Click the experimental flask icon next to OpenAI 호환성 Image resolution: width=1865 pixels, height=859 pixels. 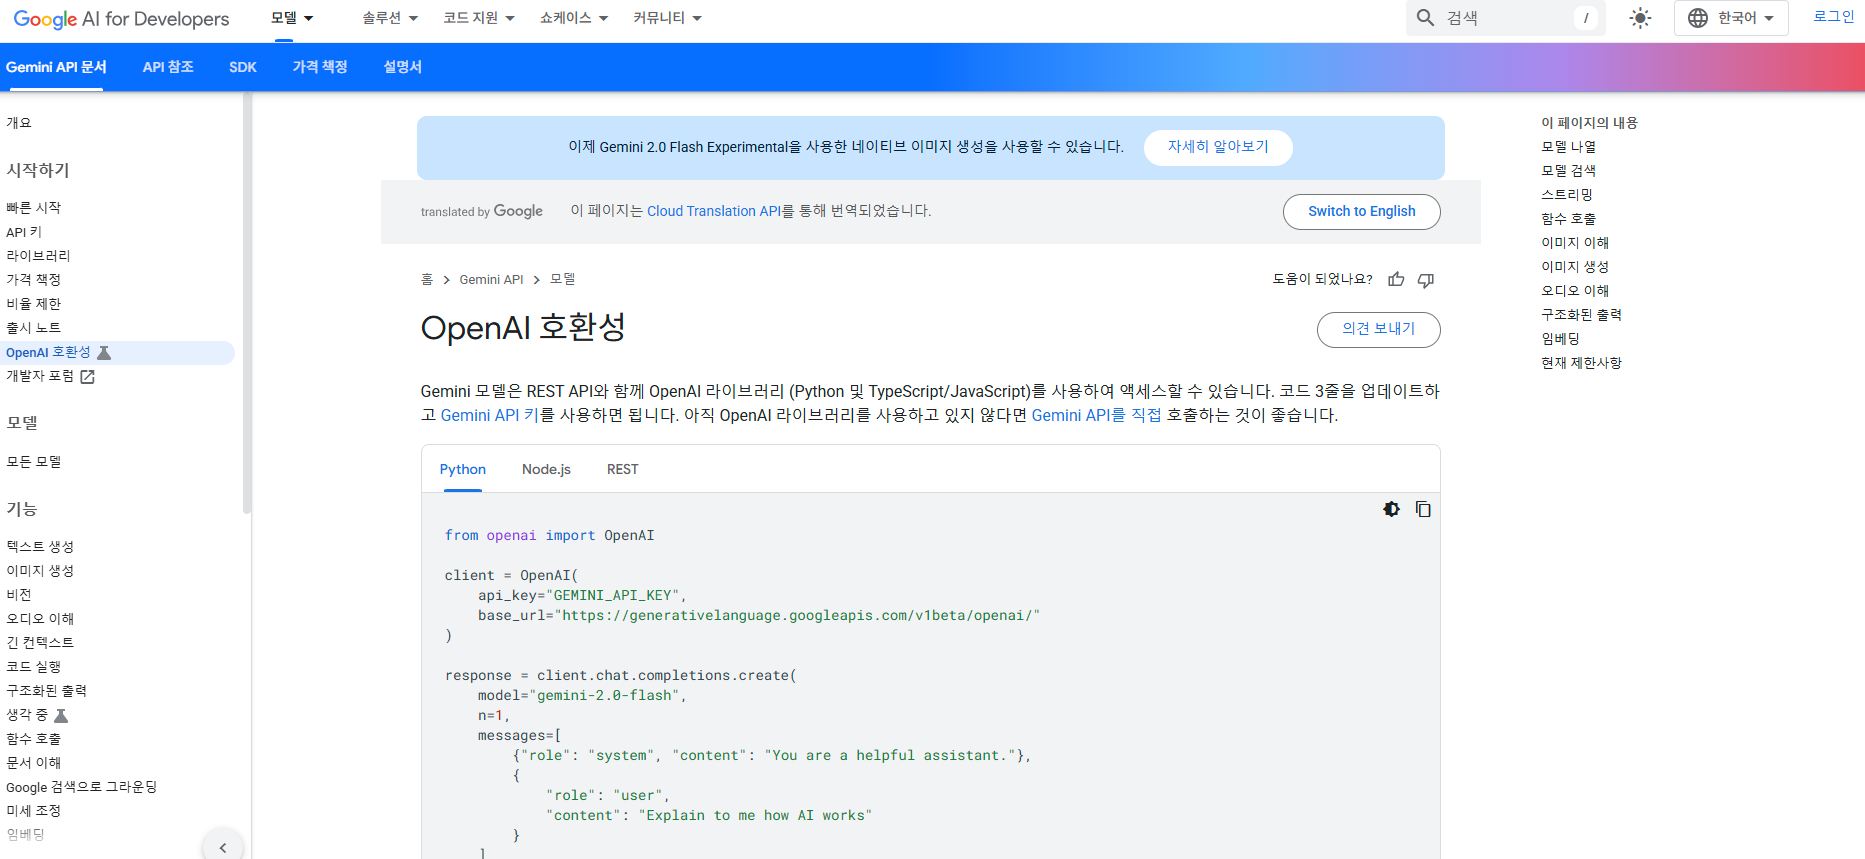(x=104, y=353)
